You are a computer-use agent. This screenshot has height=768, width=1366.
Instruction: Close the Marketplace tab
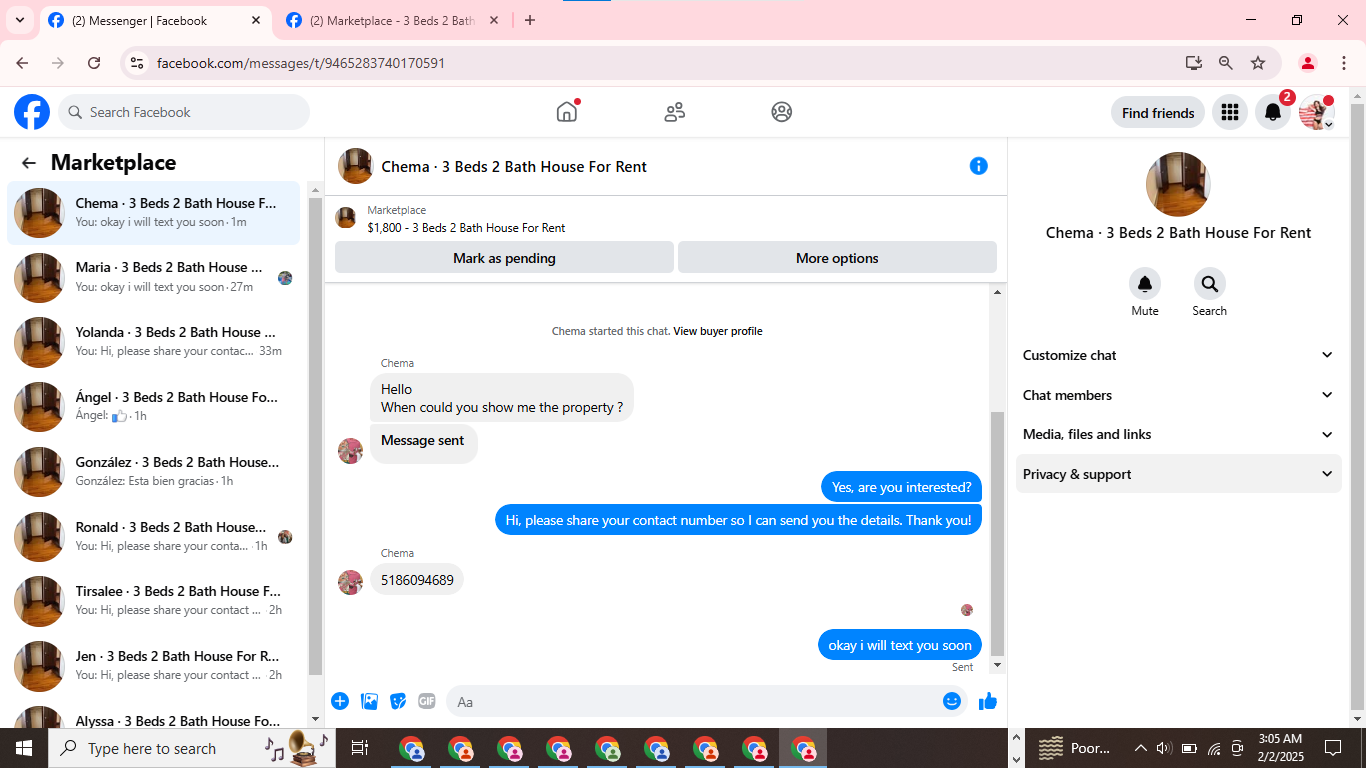(x=494, y=20)
